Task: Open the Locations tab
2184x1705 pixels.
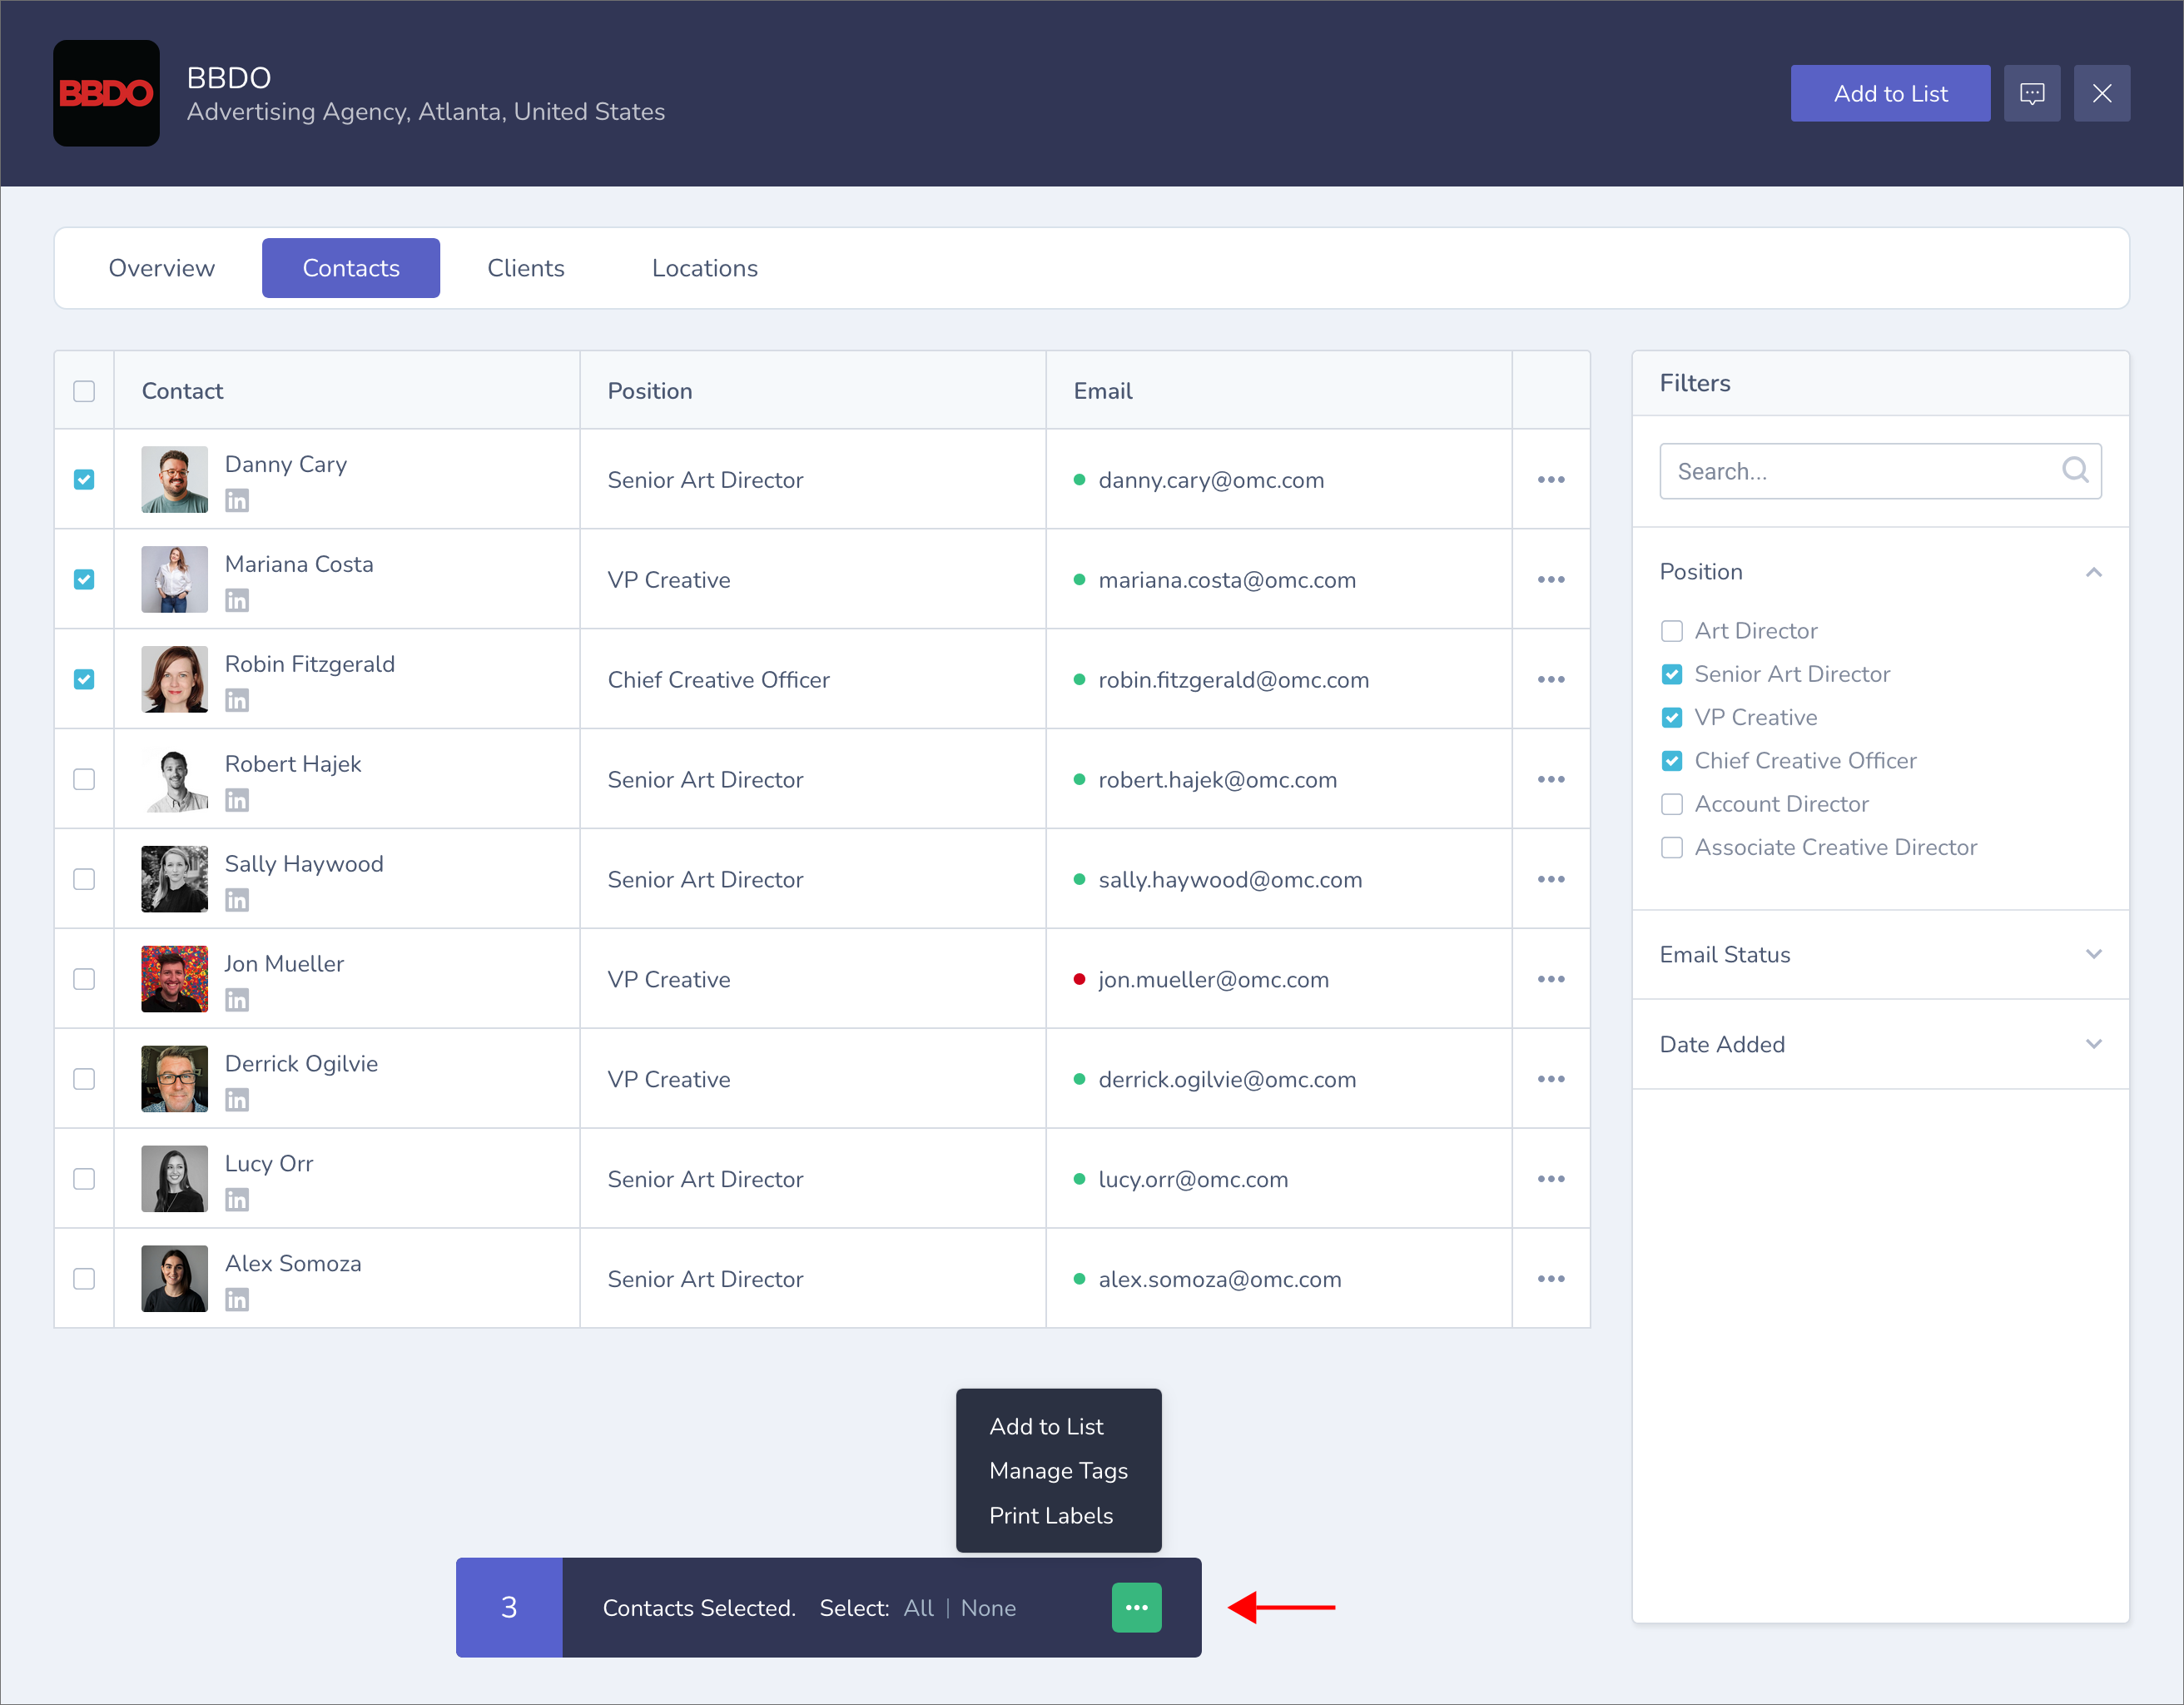Action: (705, 268)
